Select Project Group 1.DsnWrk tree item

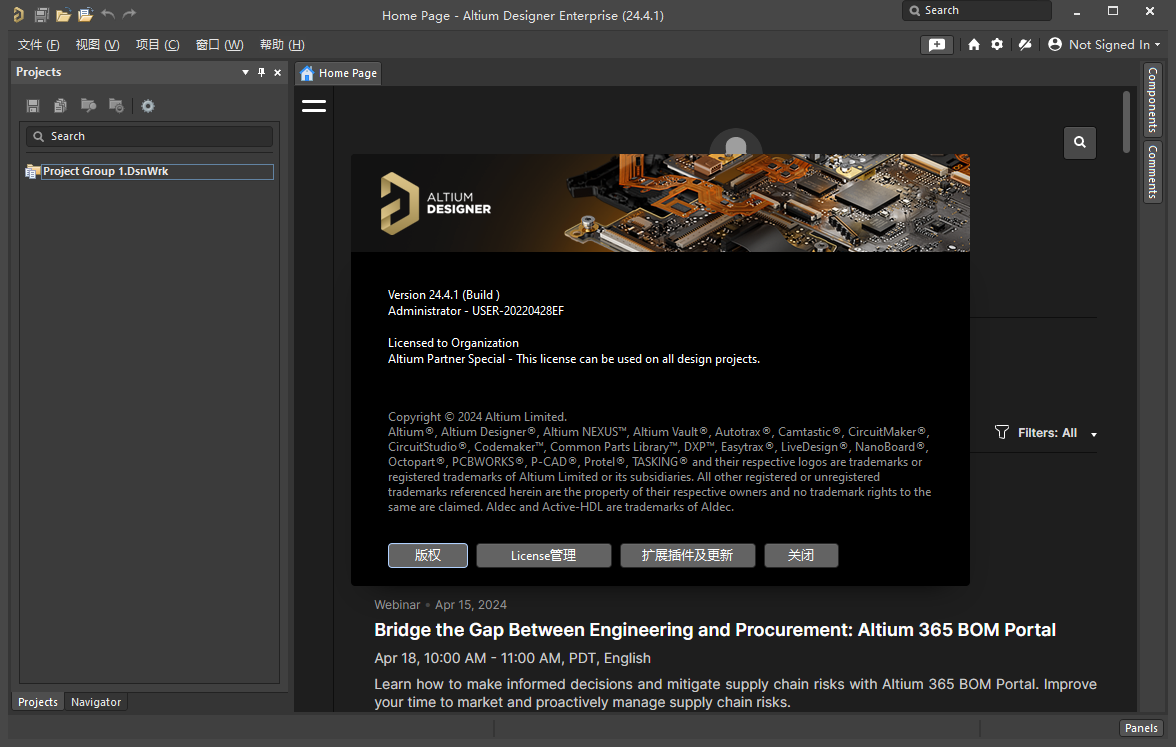click(158, 172)
